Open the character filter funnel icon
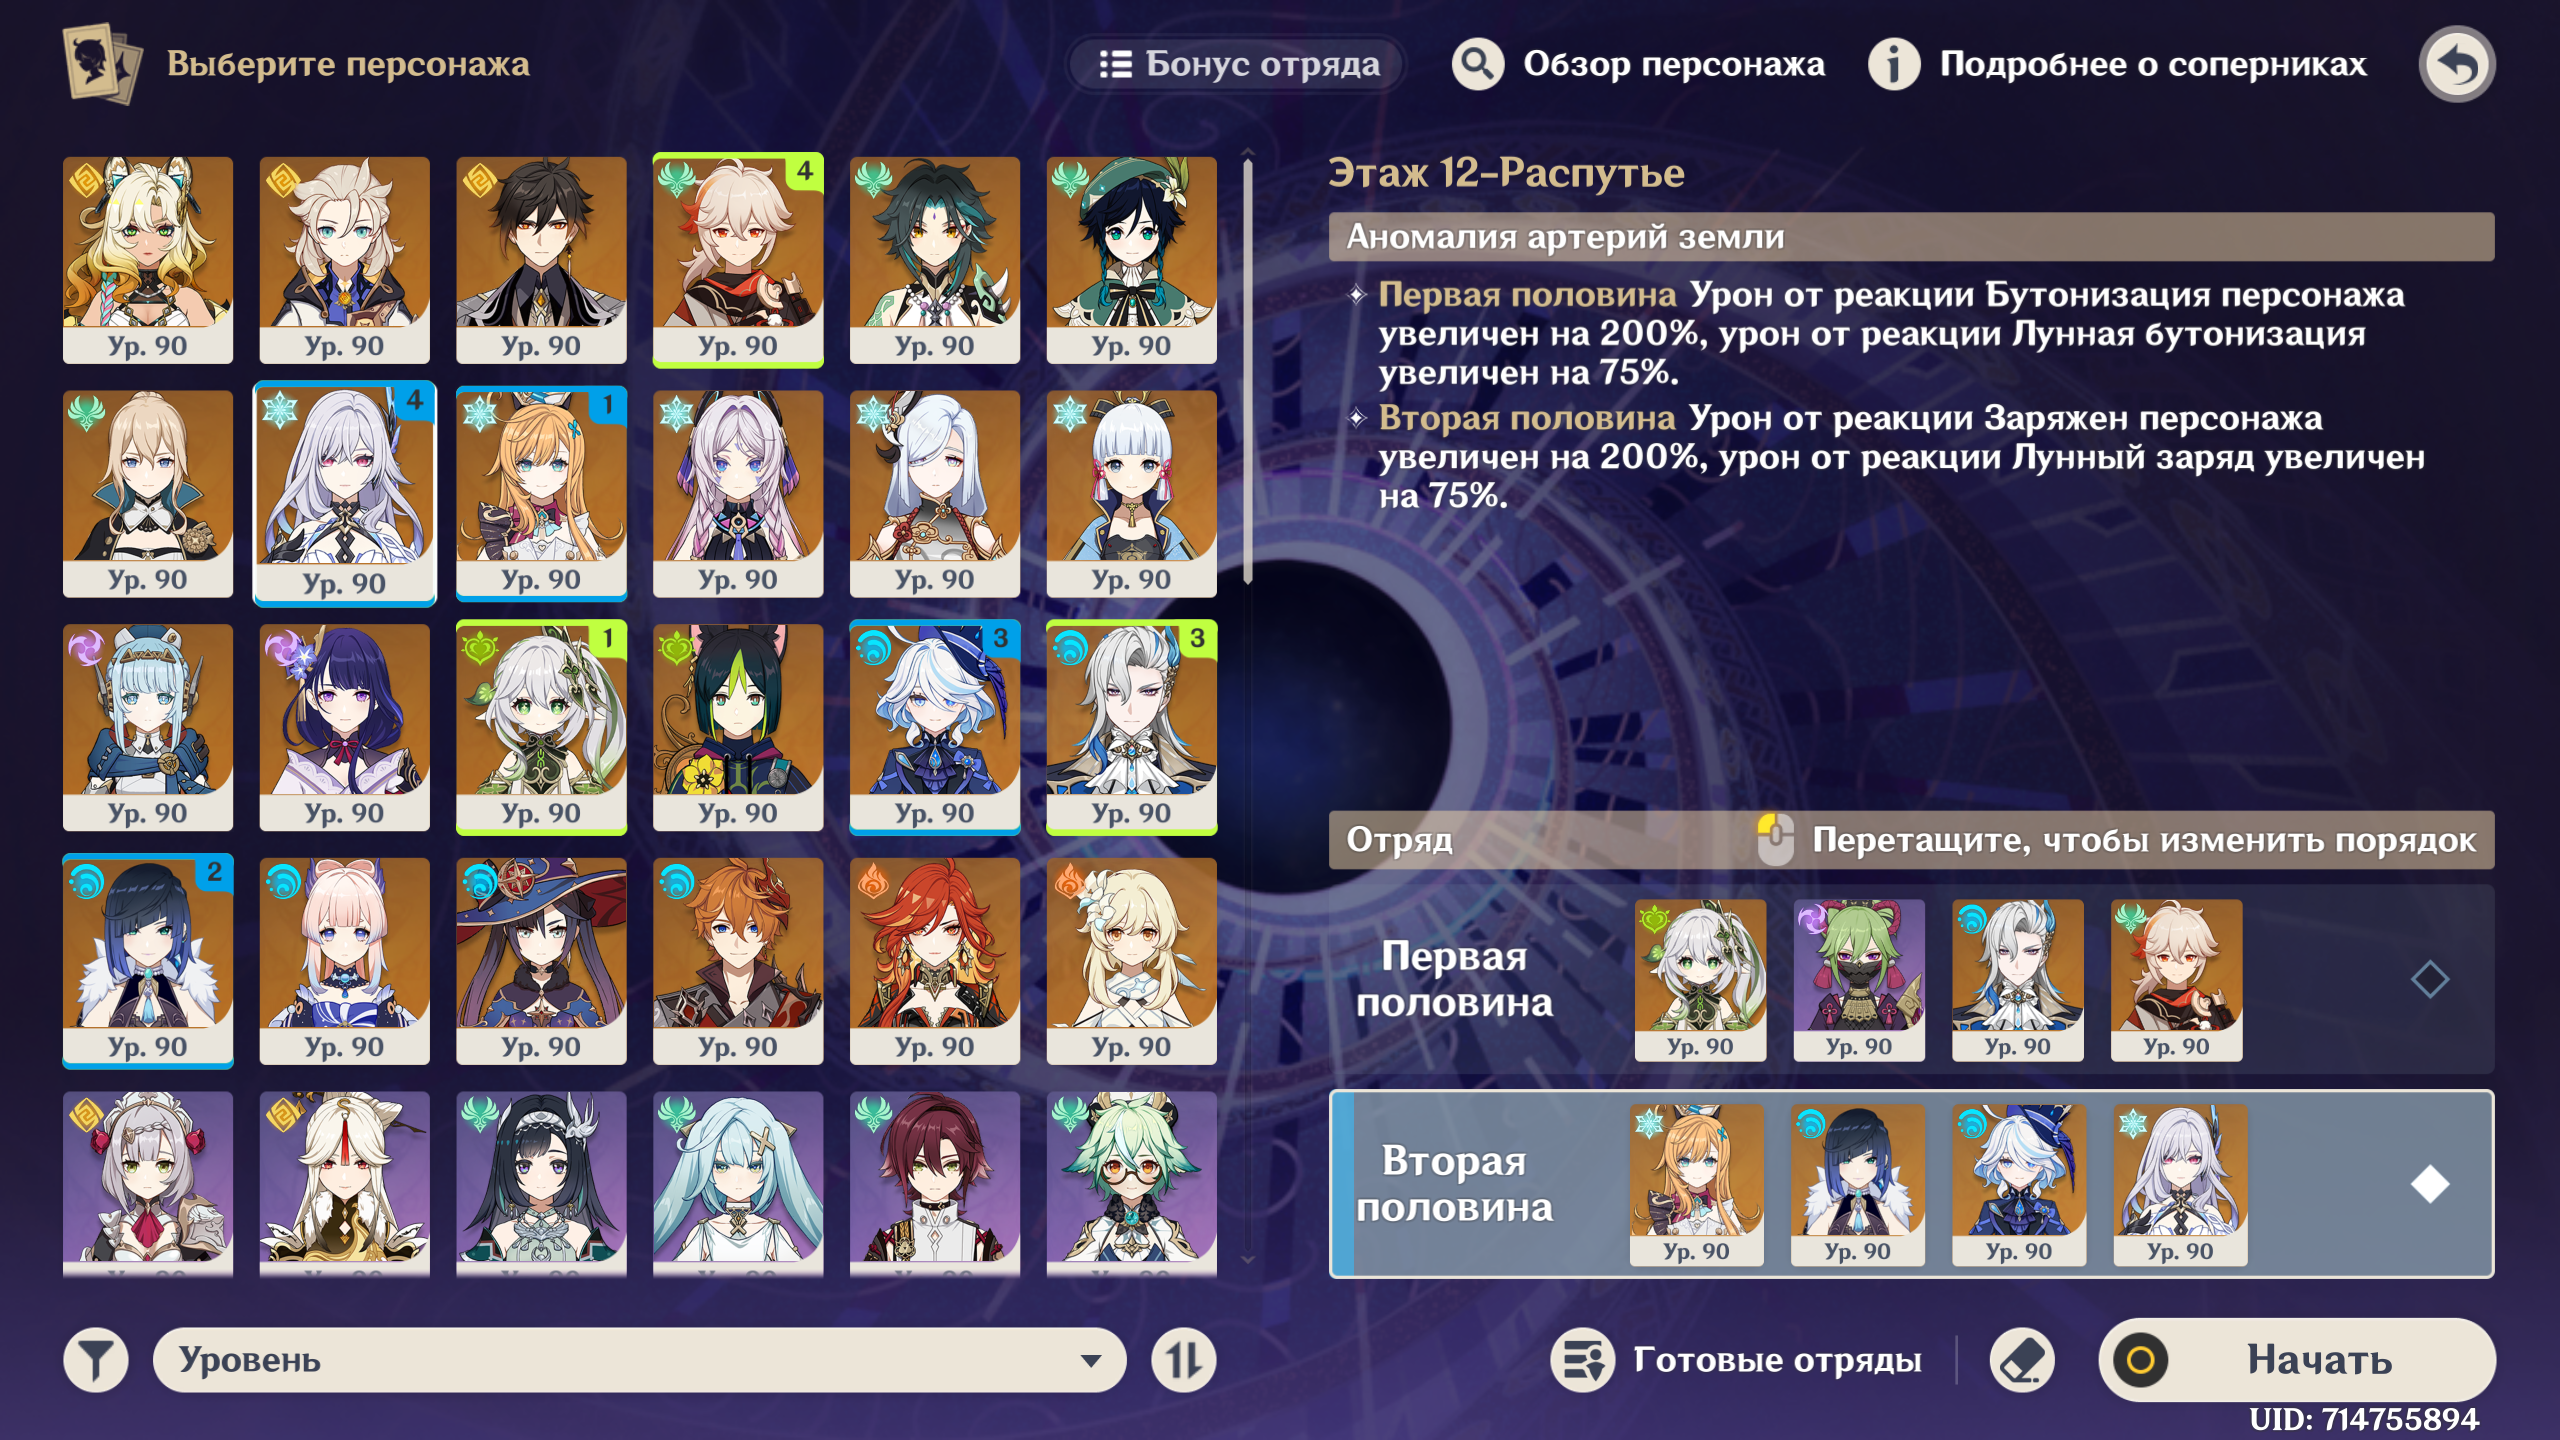 pyautogui.click(x=96, y=1360)
